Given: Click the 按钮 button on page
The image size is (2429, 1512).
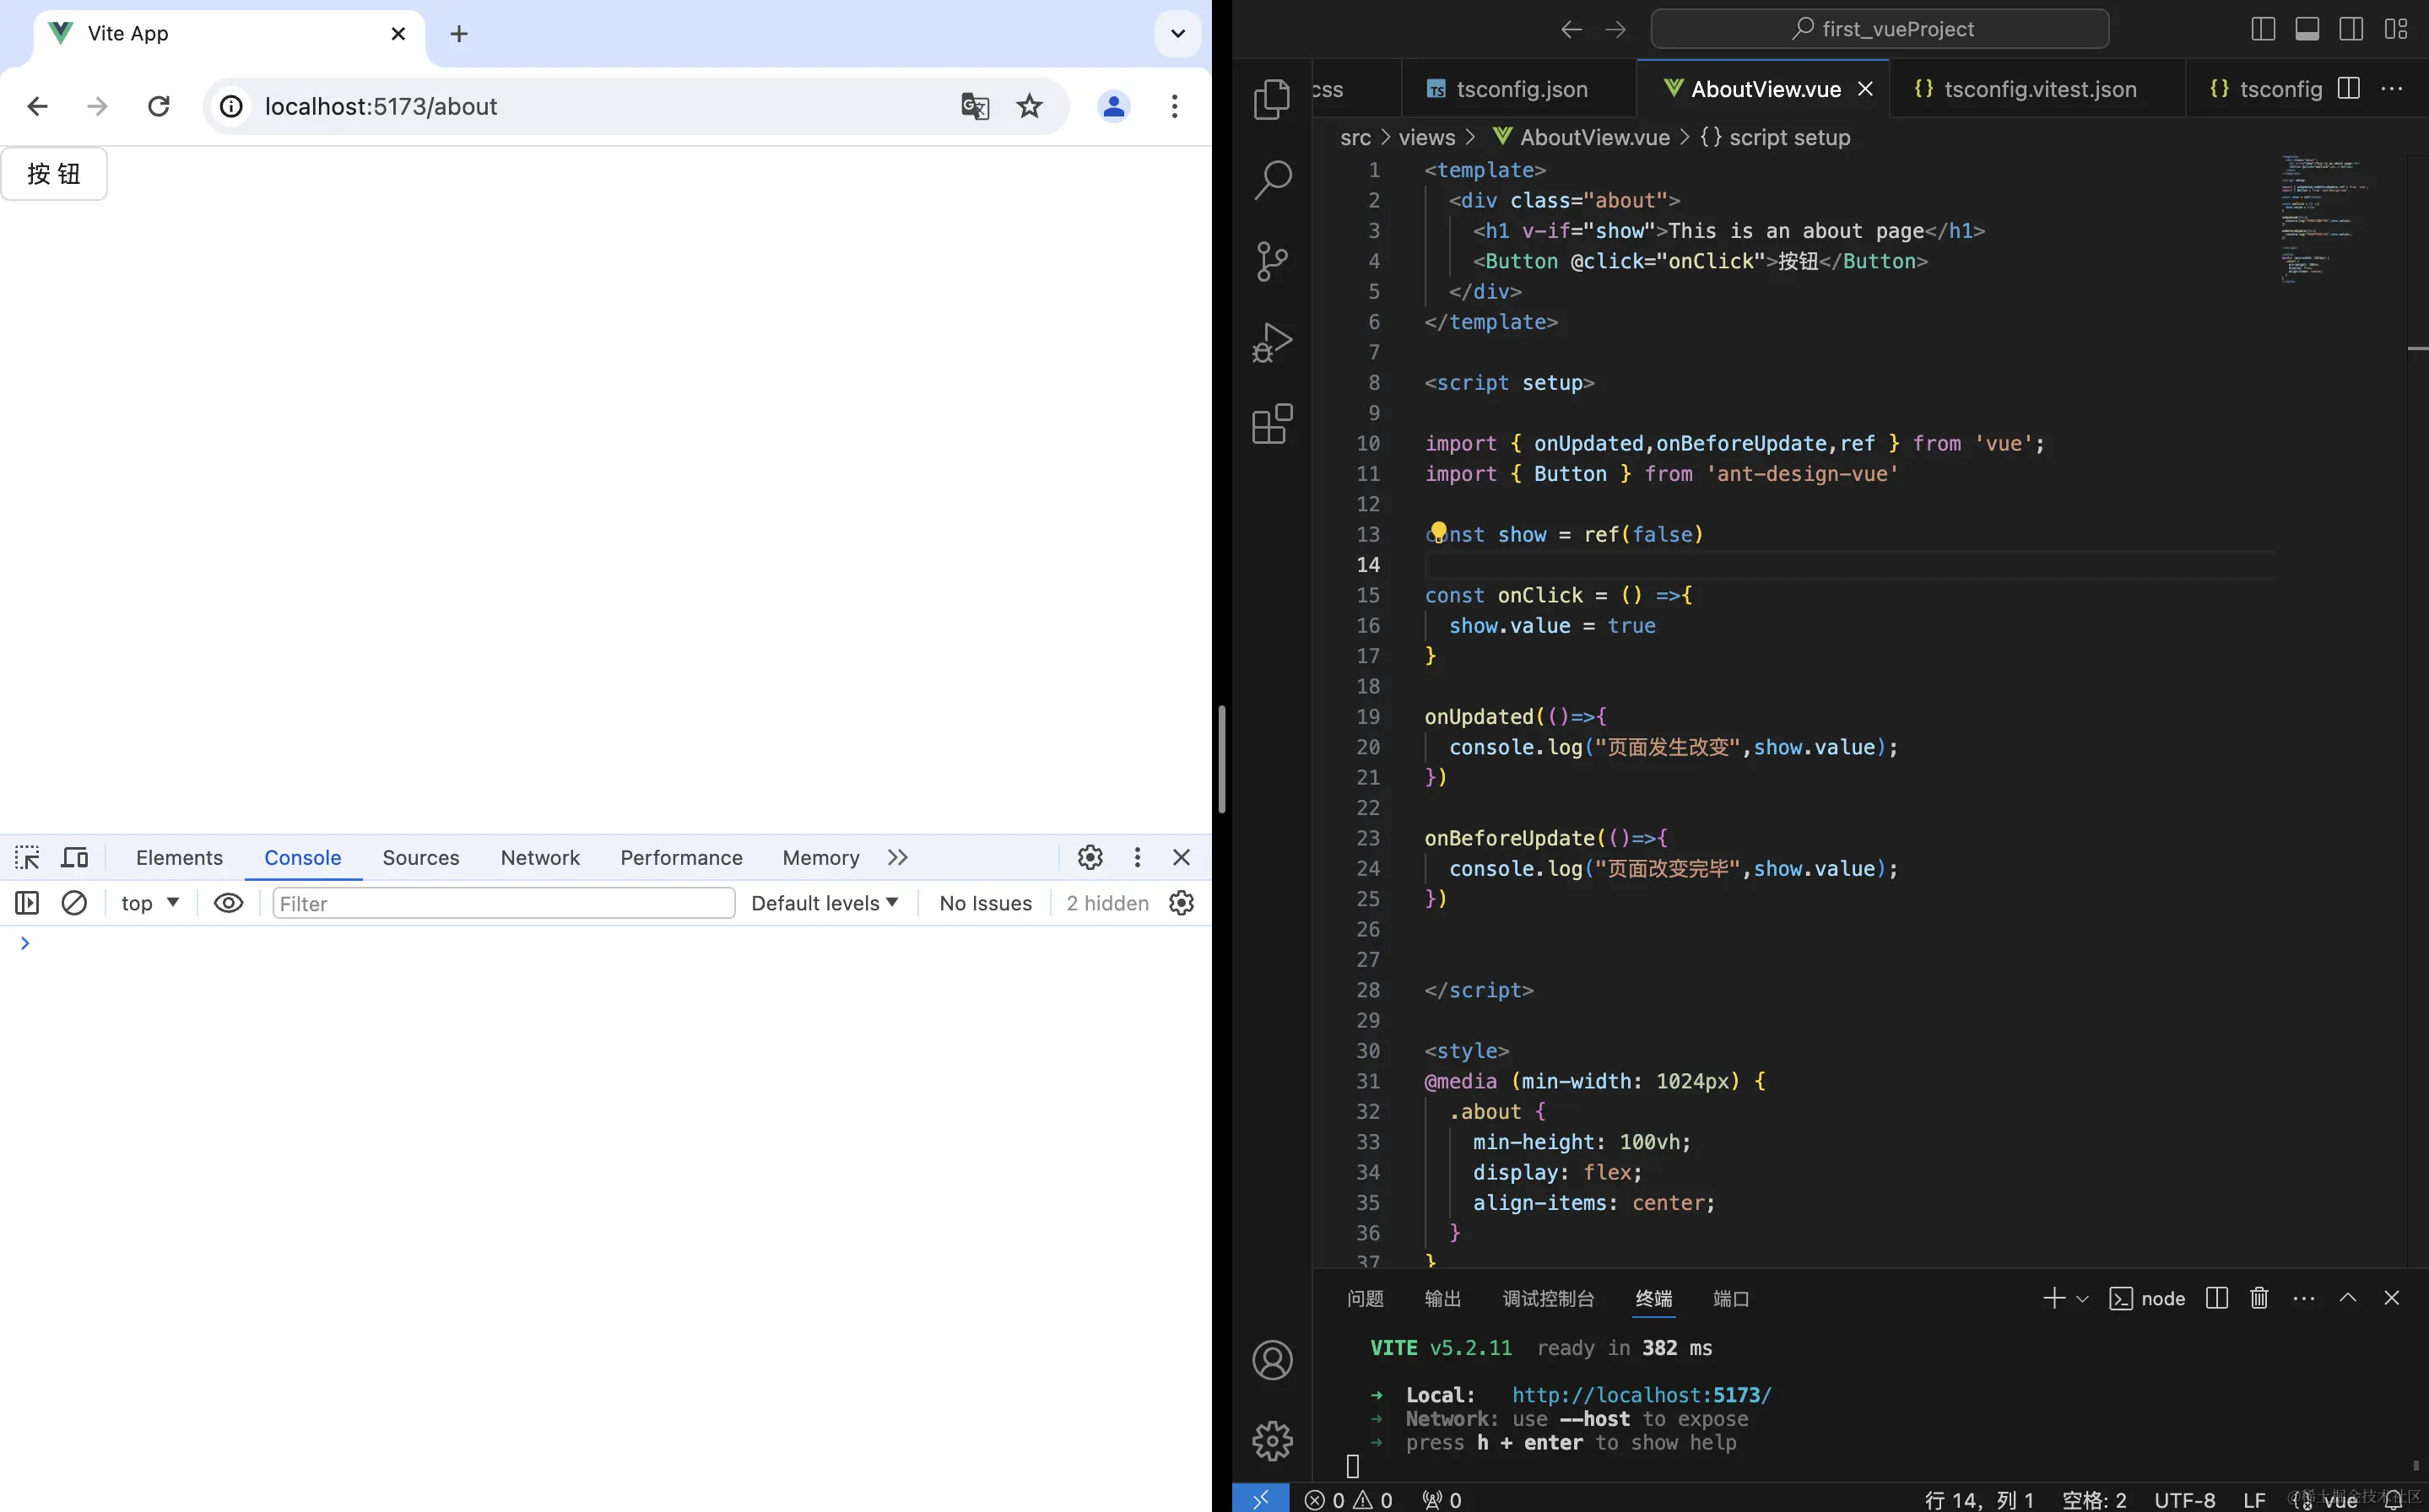Looking at the screenshot, I should tap(54, 174).
